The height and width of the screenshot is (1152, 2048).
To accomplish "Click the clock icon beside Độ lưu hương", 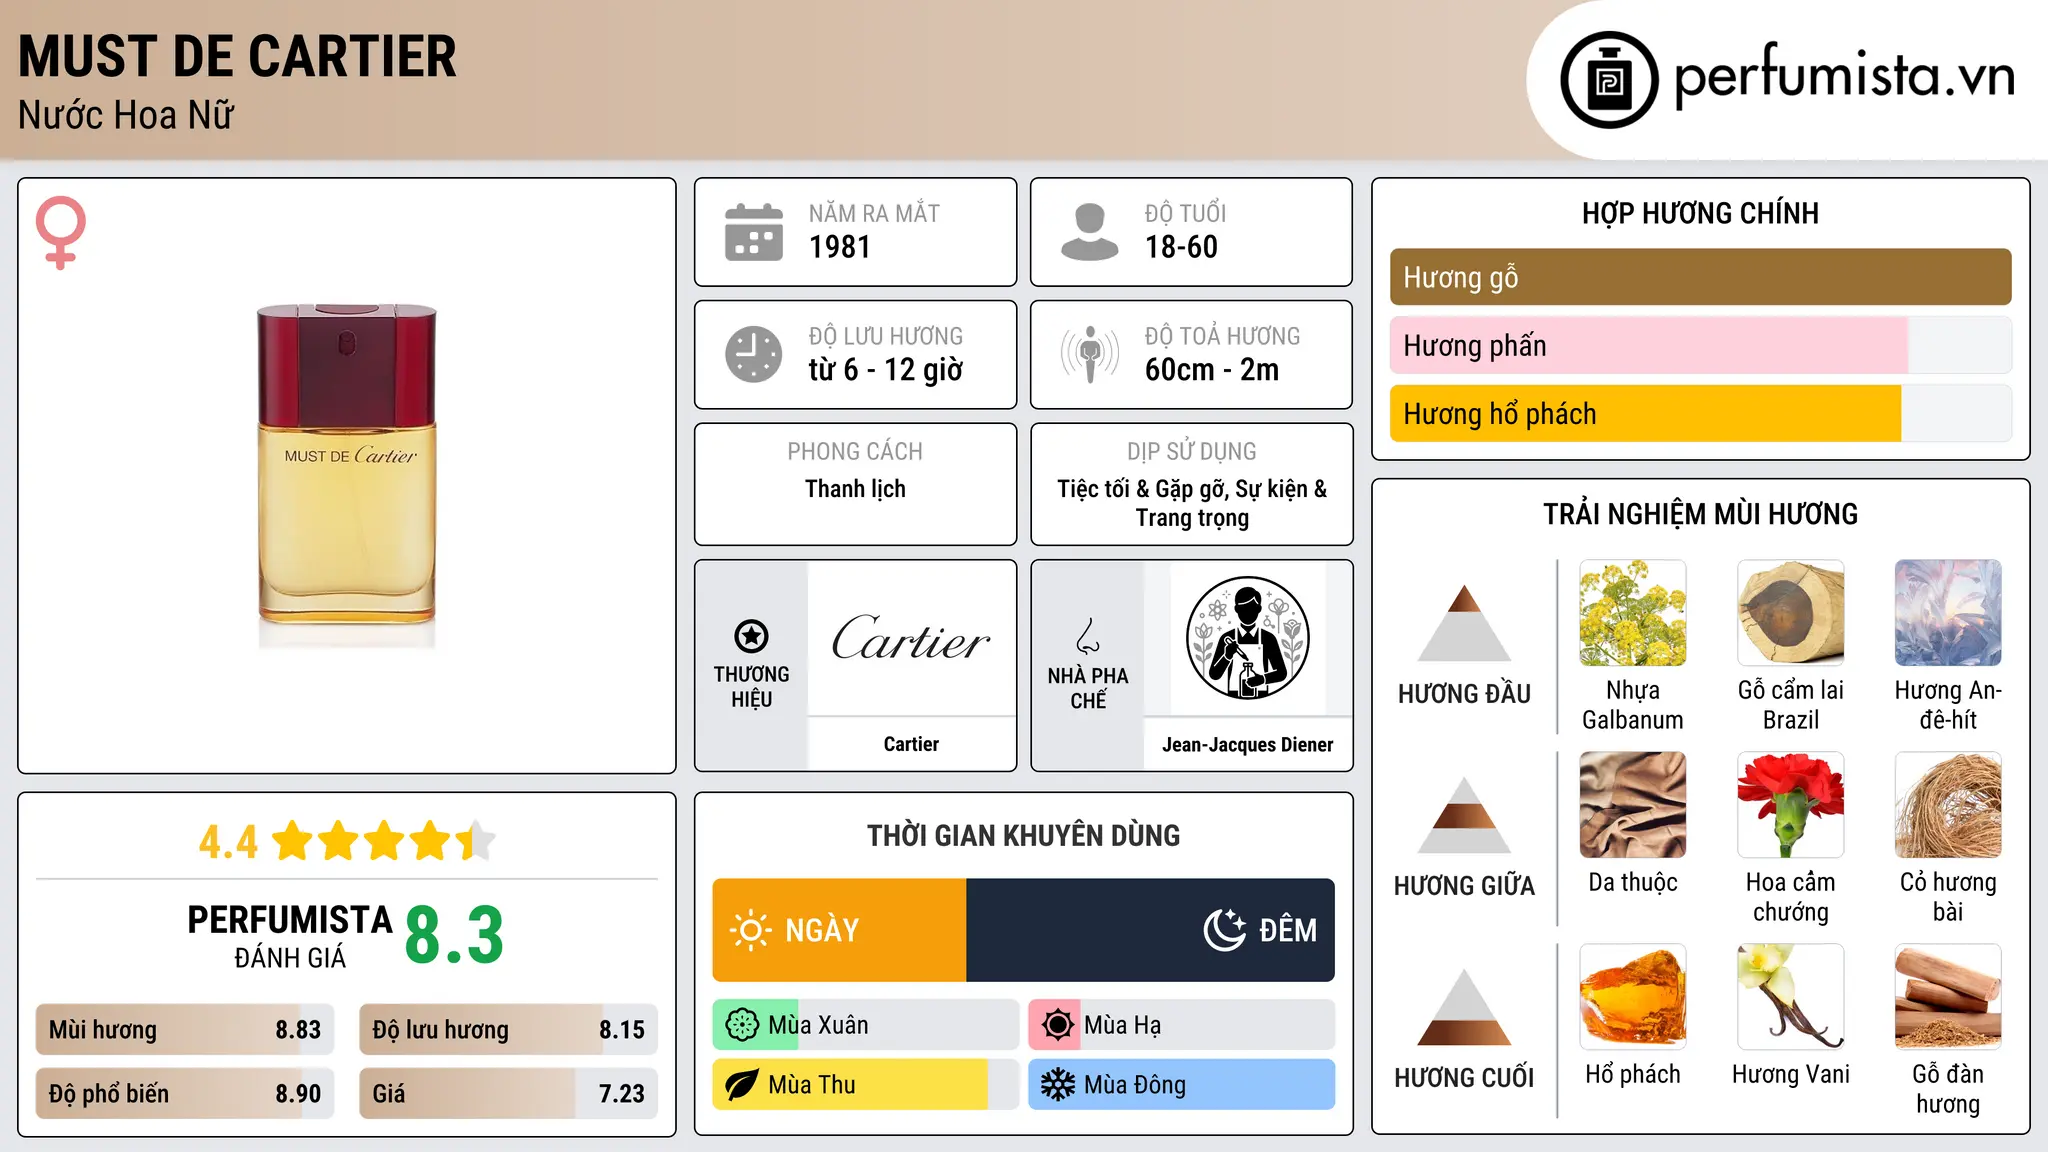I will point(754,354).
